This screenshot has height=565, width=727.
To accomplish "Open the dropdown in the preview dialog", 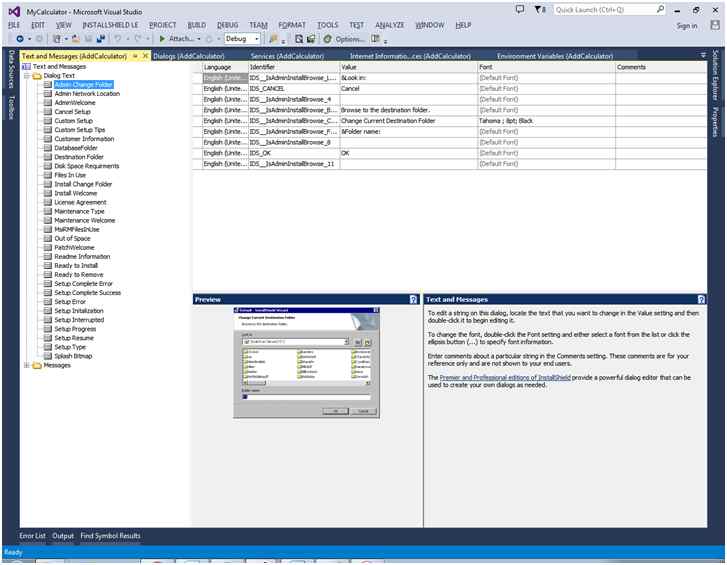I will coord(346,342).
